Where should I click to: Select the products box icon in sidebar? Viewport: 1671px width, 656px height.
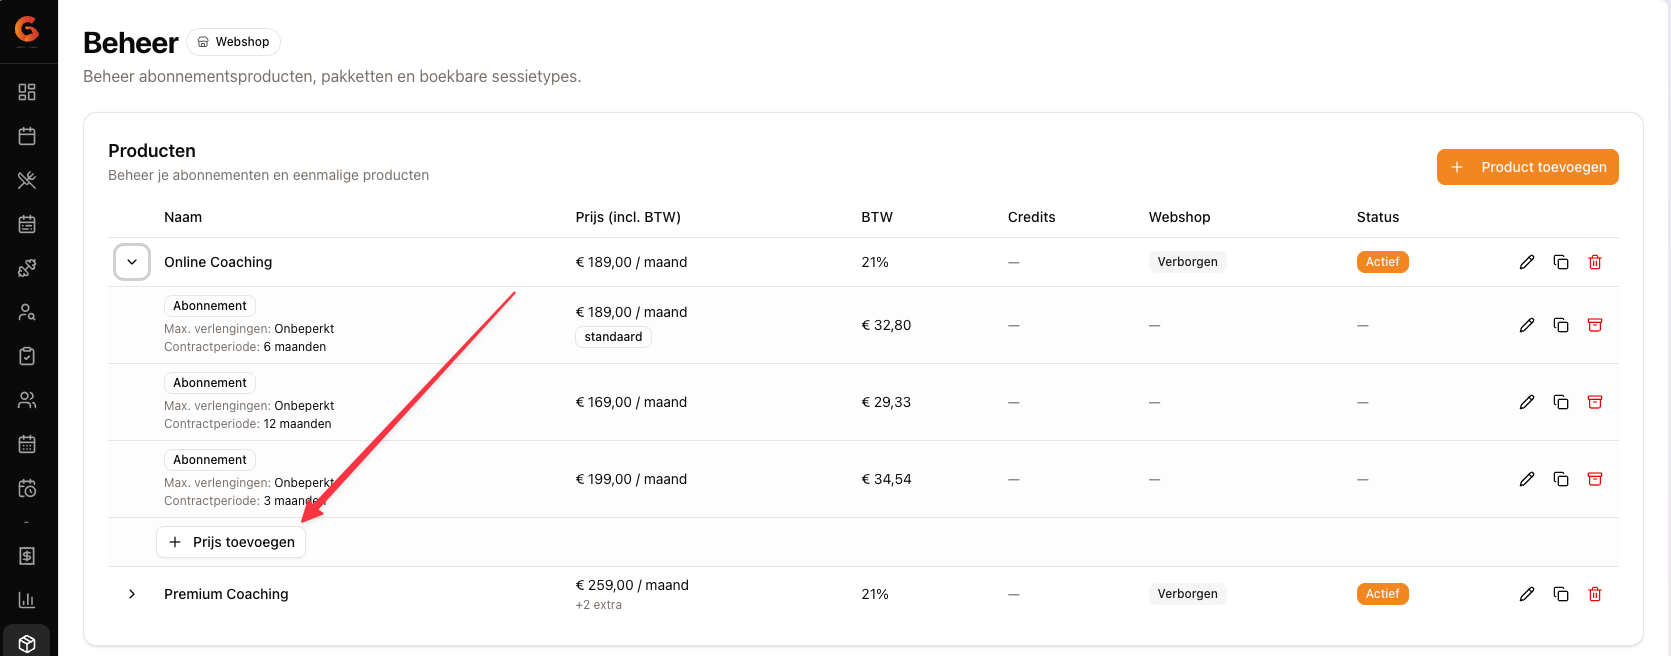coord(27,644)
